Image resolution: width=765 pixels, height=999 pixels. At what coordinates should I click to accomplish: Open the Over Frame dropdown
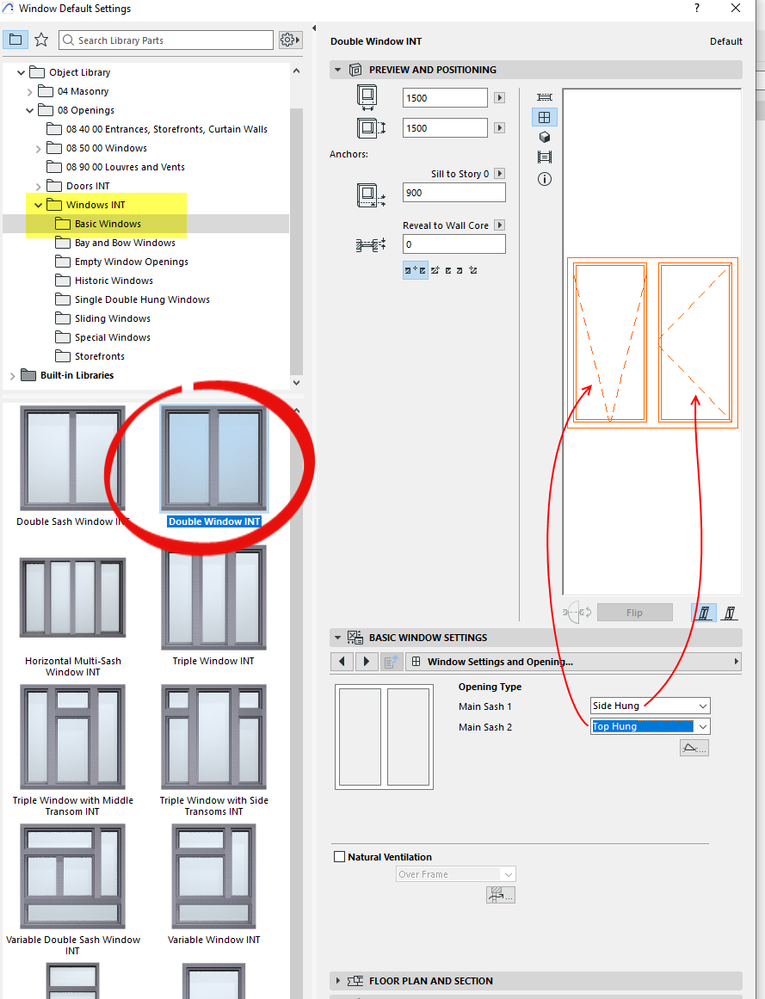click(455, 874)
